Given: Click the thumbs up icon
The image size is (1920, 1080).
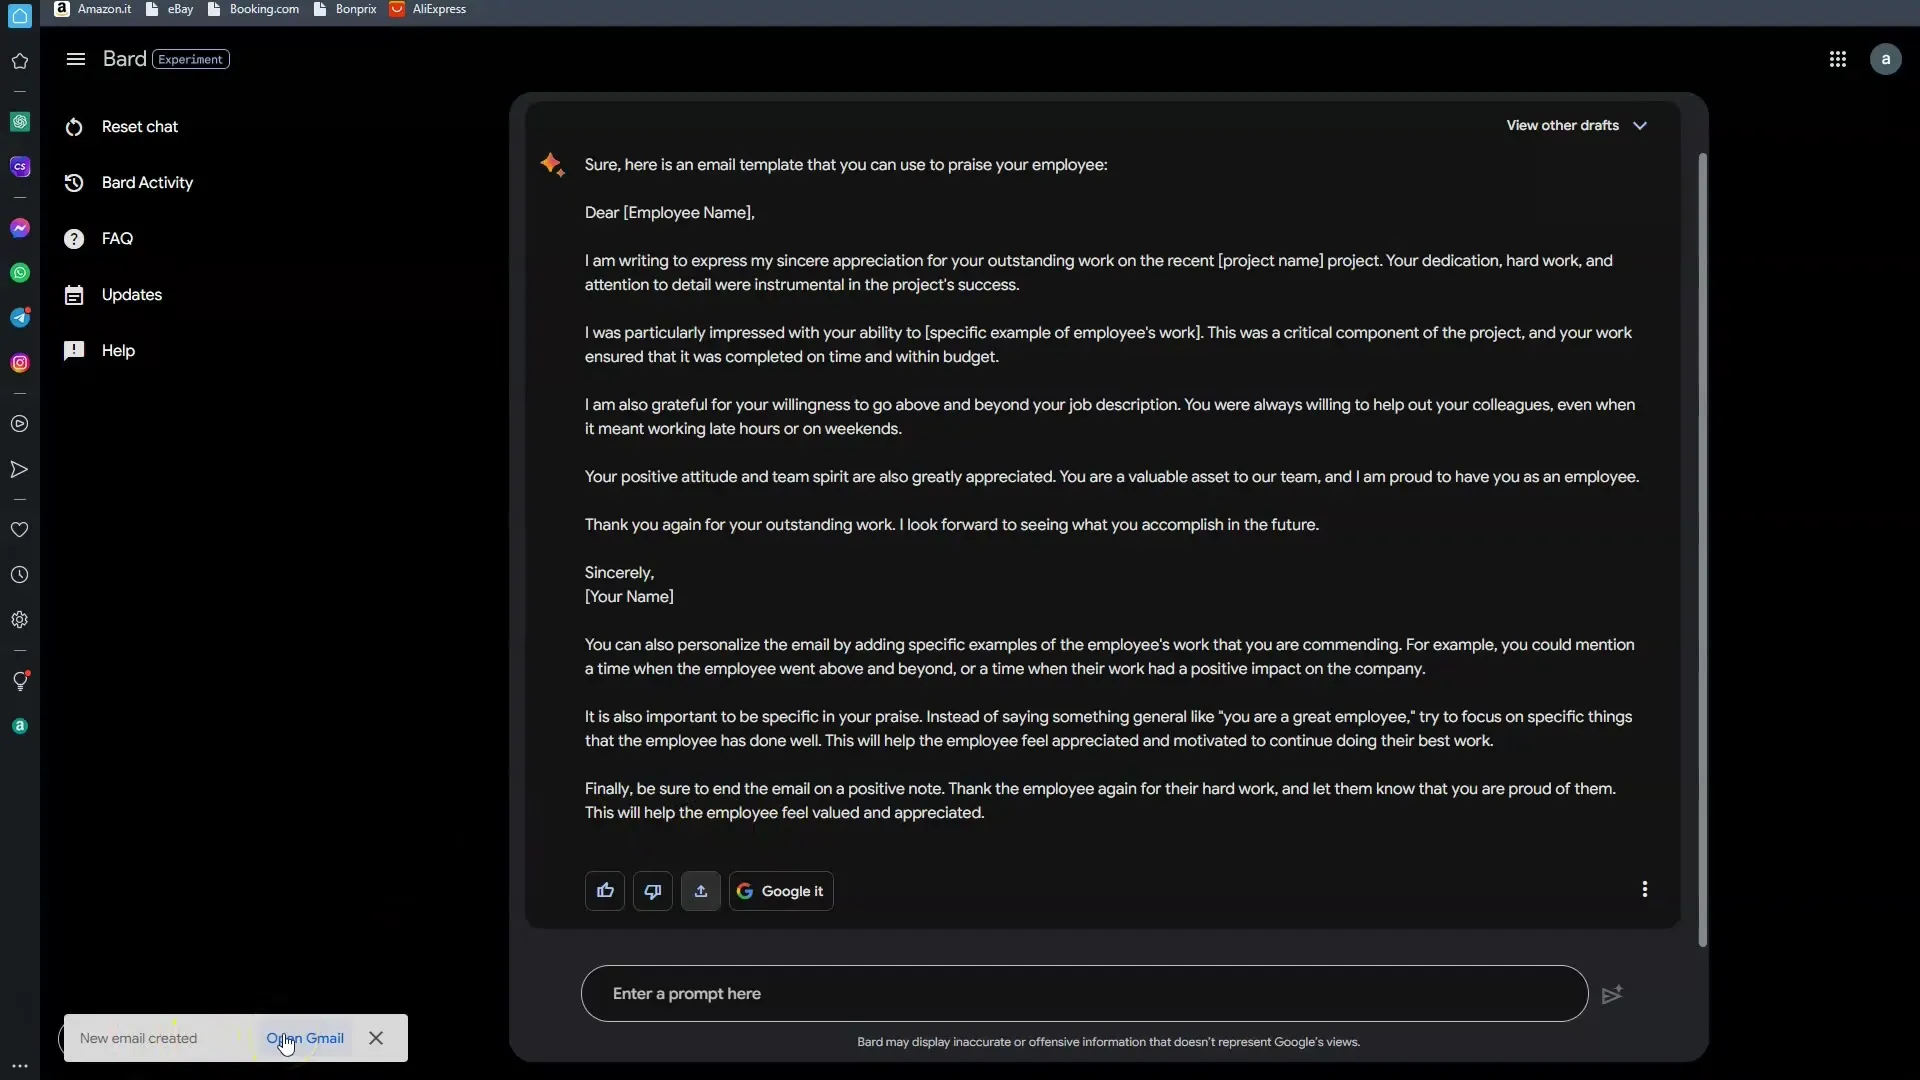Looking at the screenshot, I should 605,891.
